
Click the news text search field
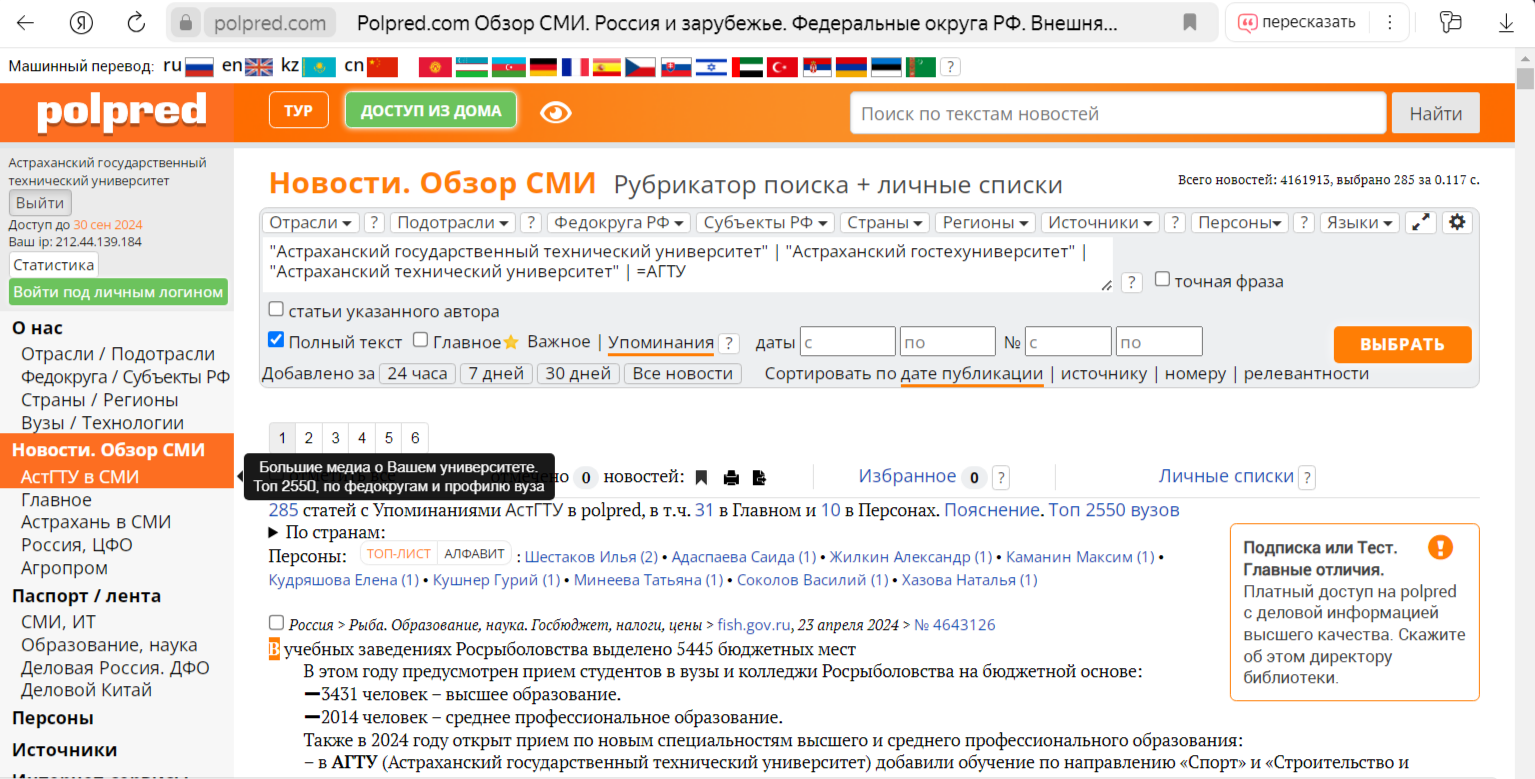(x=1117, y=113)
